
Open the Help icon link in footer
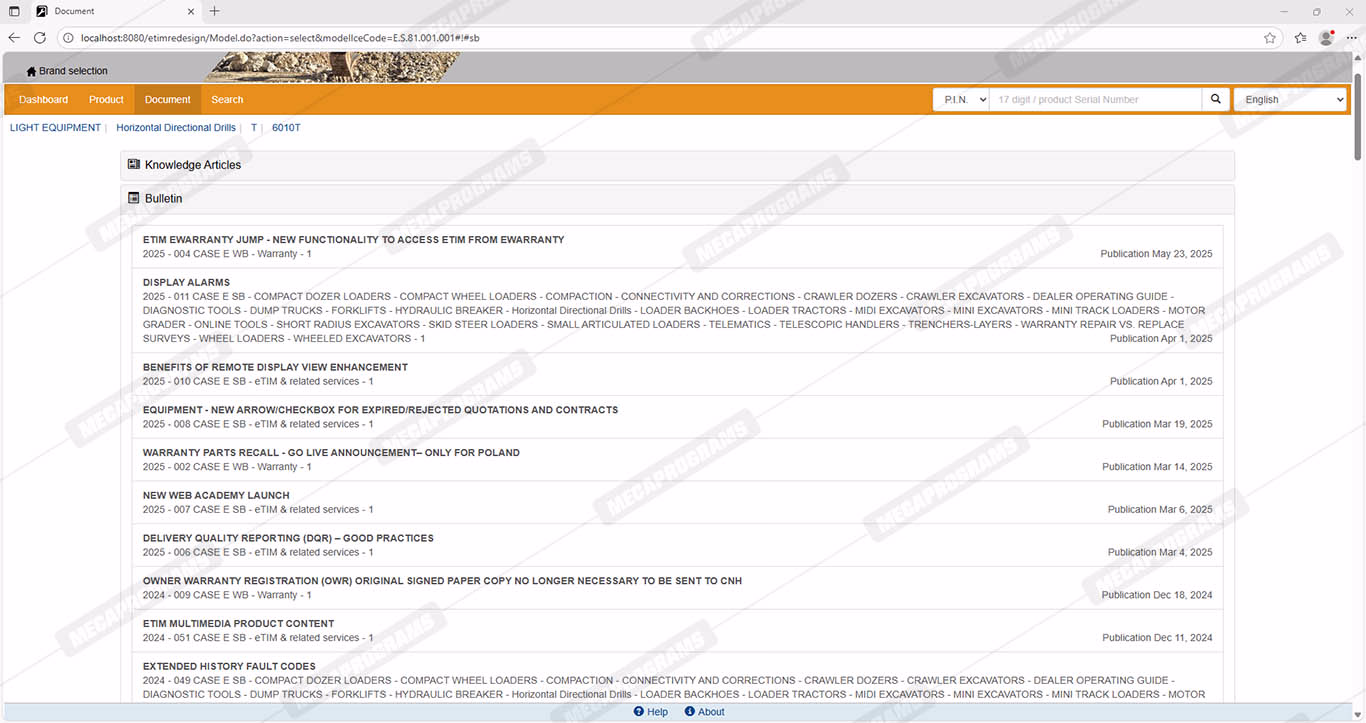pyautogui.click(x=640, y=712)
